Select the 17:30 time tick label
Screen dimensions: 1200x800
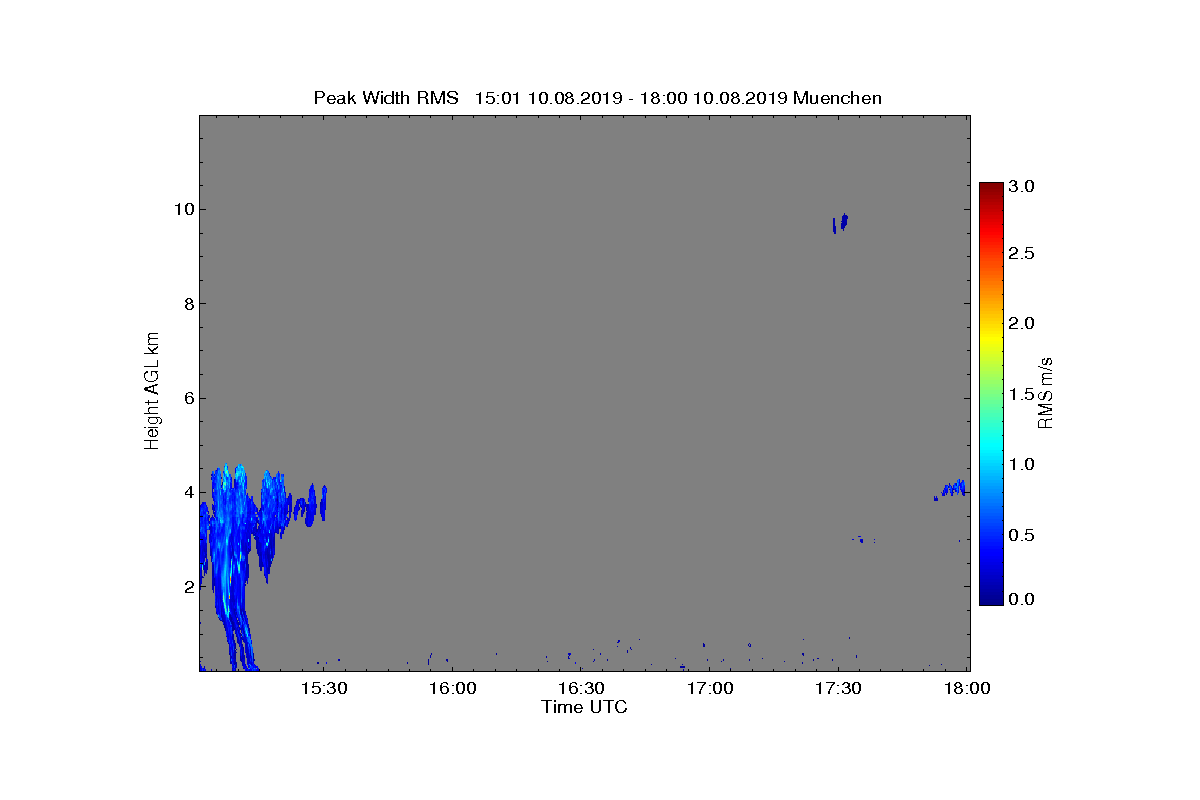point(838,689)
